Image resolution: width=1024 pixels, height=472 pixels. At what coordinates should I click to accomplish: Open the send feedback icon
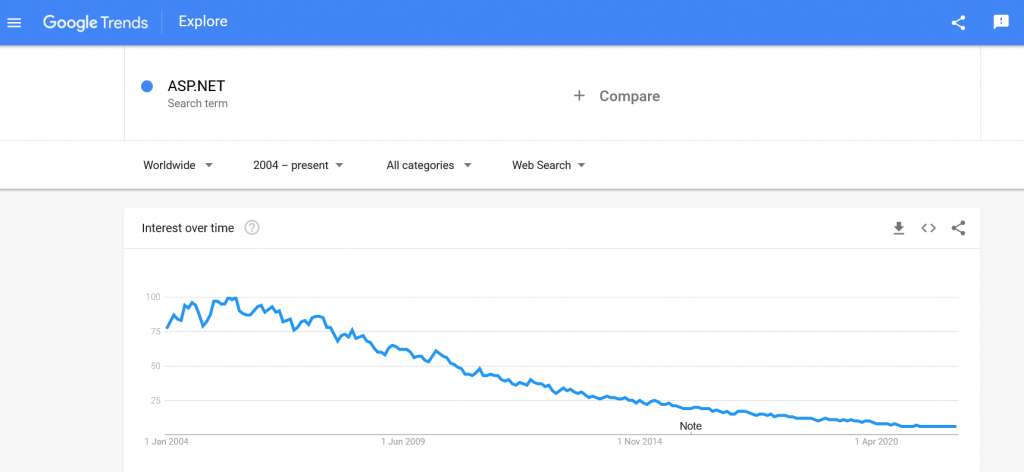[x=1000, y=23]
